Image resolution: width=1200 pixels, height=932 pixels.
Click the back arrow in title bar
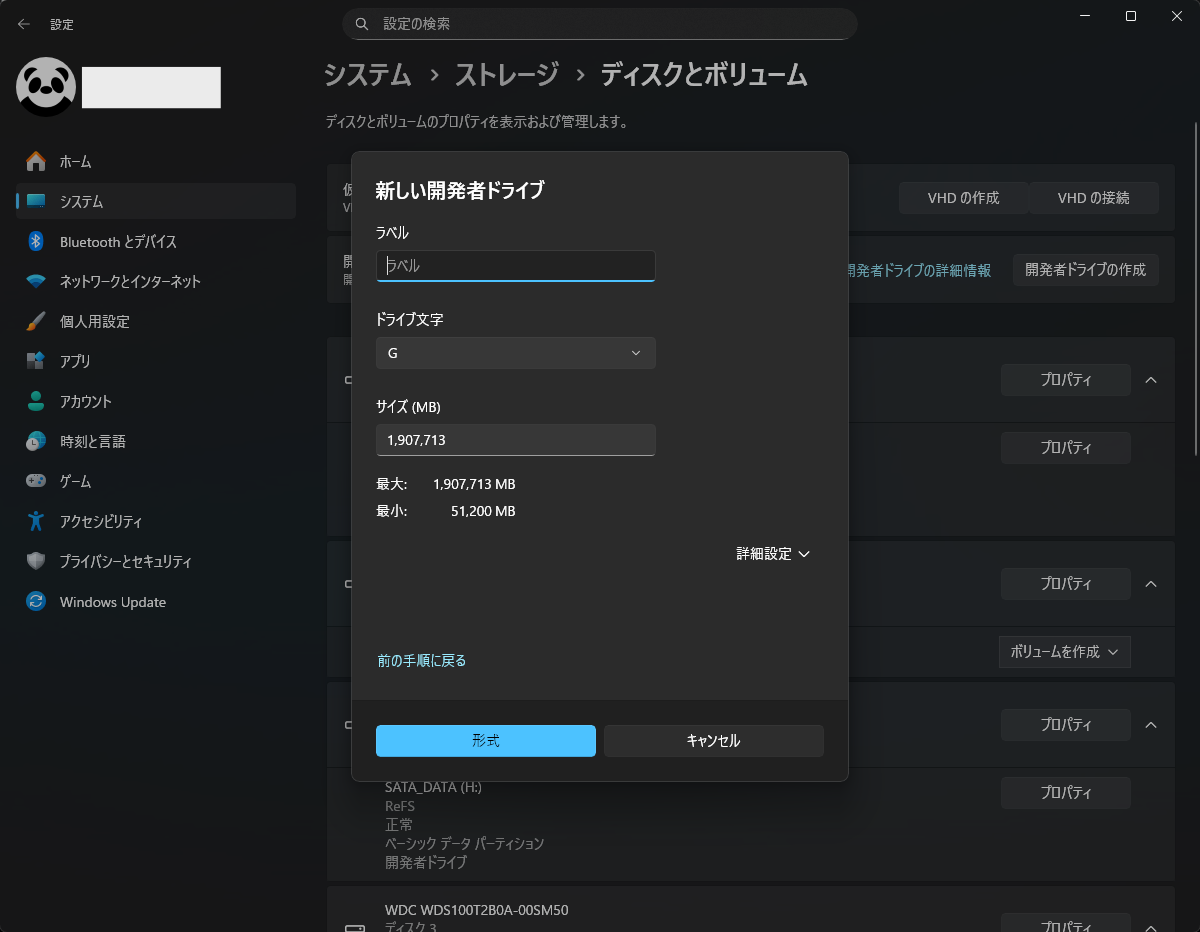coord(24,24)
